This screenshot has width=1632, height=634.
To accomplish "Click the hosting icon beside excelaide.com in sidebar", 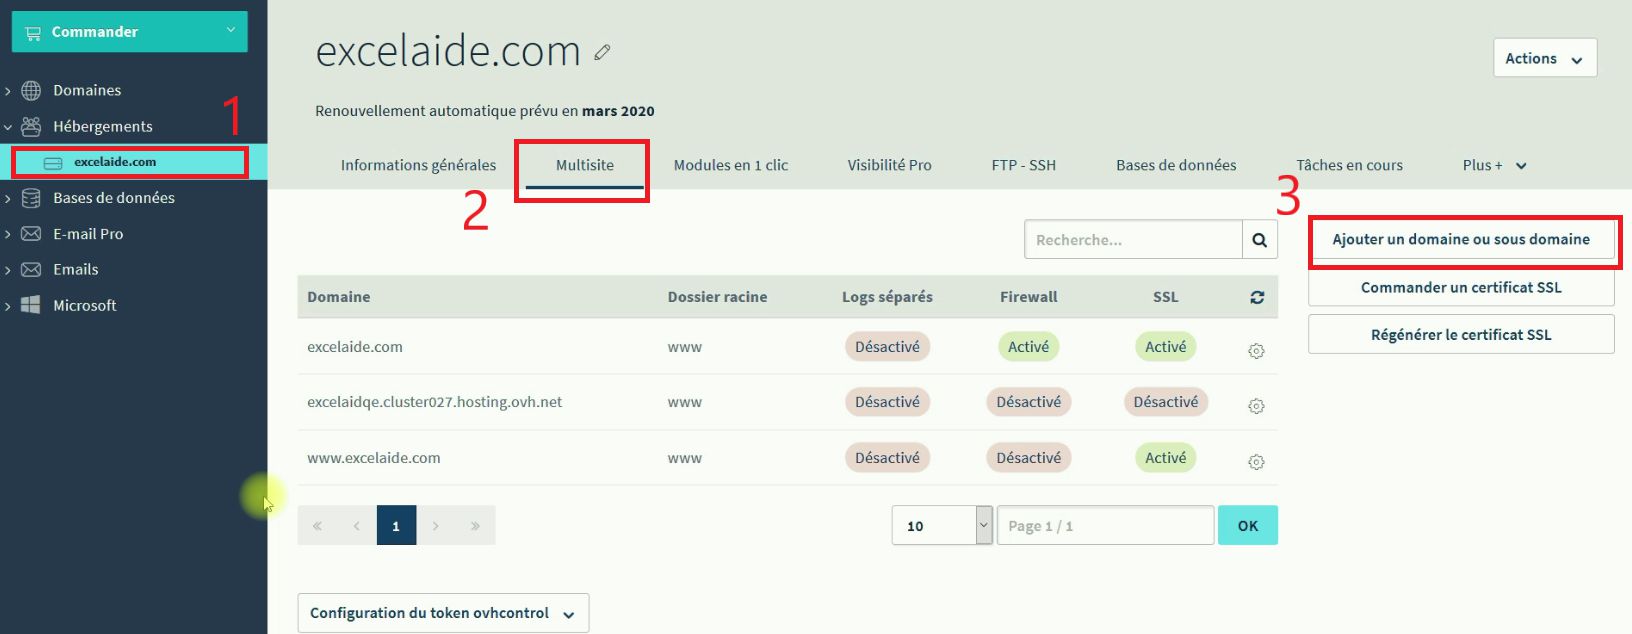I will point(53,163).
